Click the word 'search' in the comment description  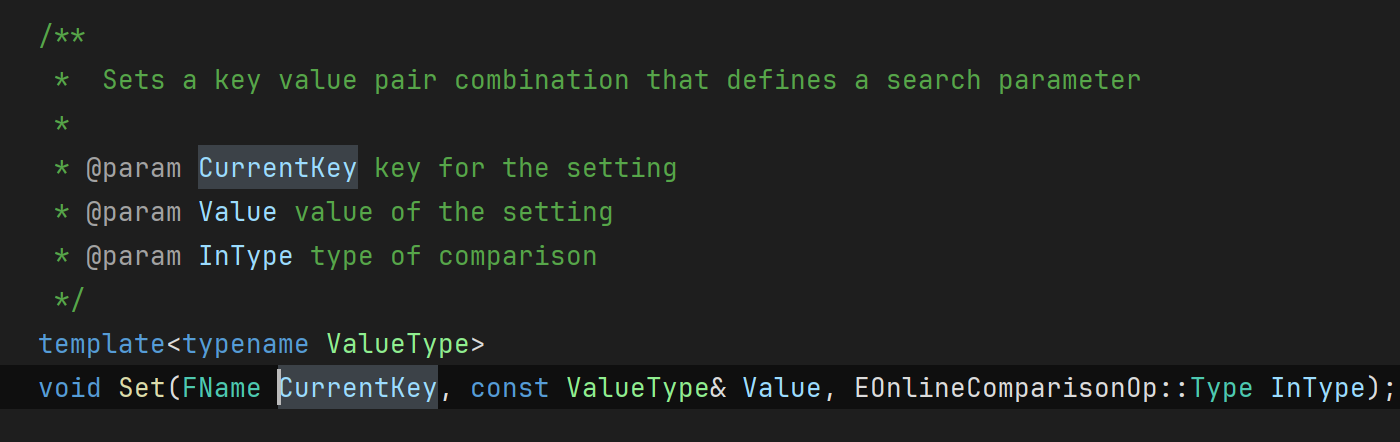934,80
